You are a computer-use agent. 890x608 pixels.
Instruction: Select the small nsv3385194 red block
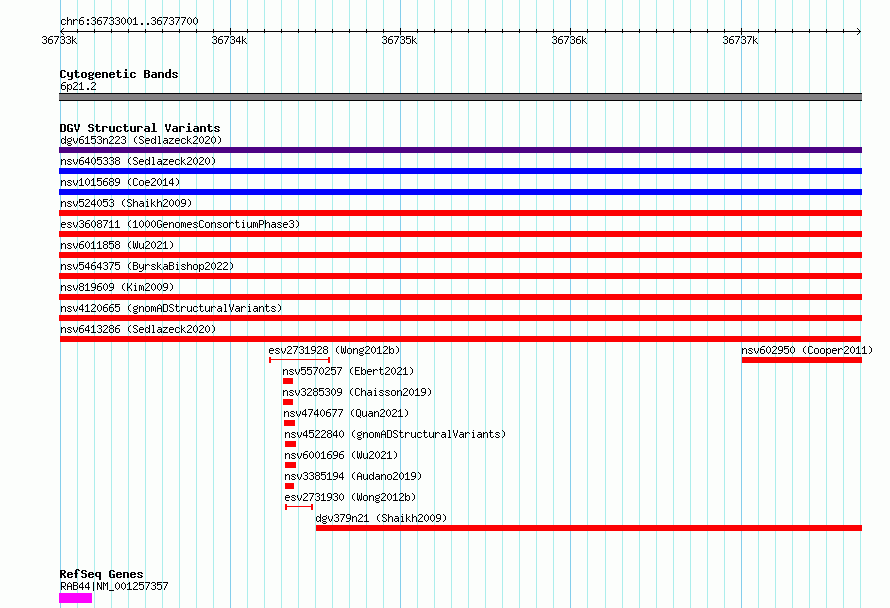(289, 486)
